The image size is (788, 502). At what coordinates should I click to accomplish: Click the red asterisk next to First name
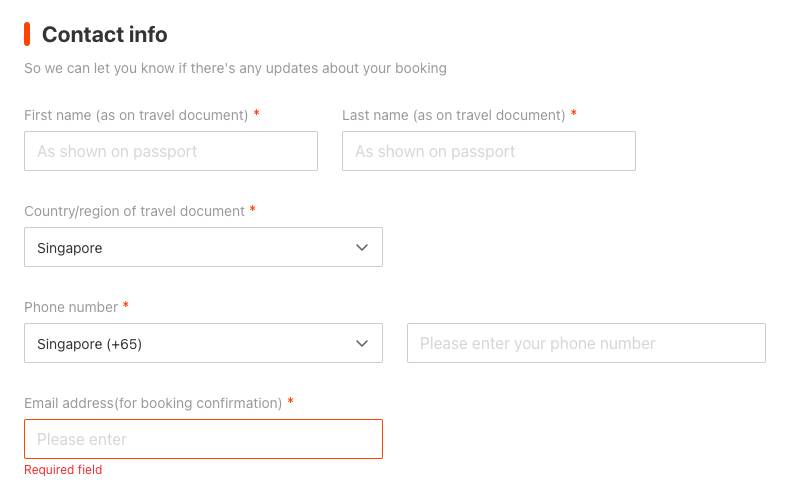pos(257,114)
